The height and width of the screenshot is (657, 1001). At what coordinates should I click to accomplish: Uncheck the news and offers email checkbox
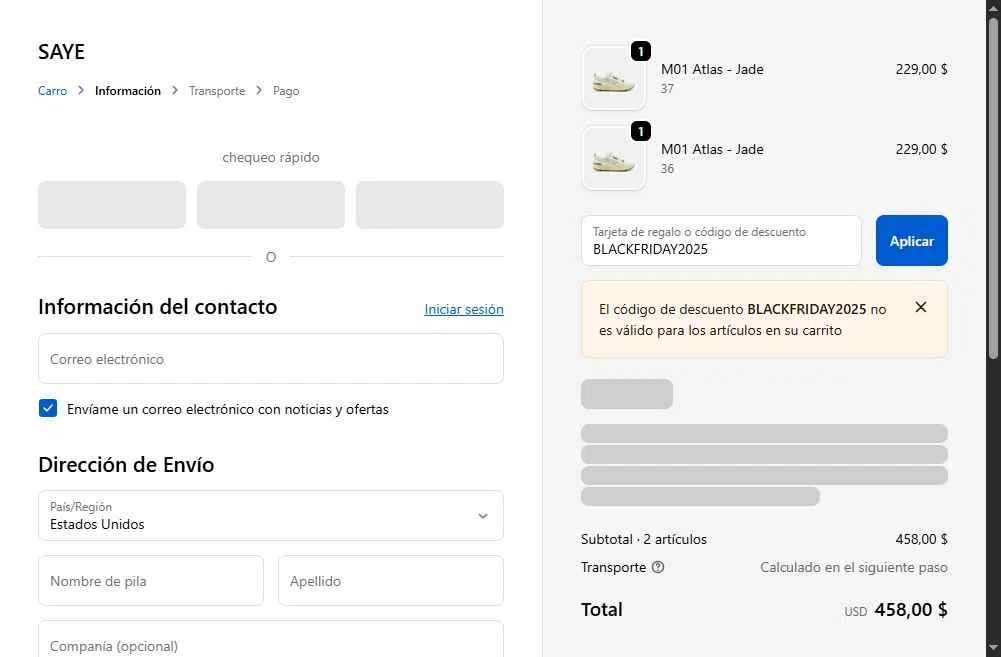pyautogui.click(x=48, y=408)
